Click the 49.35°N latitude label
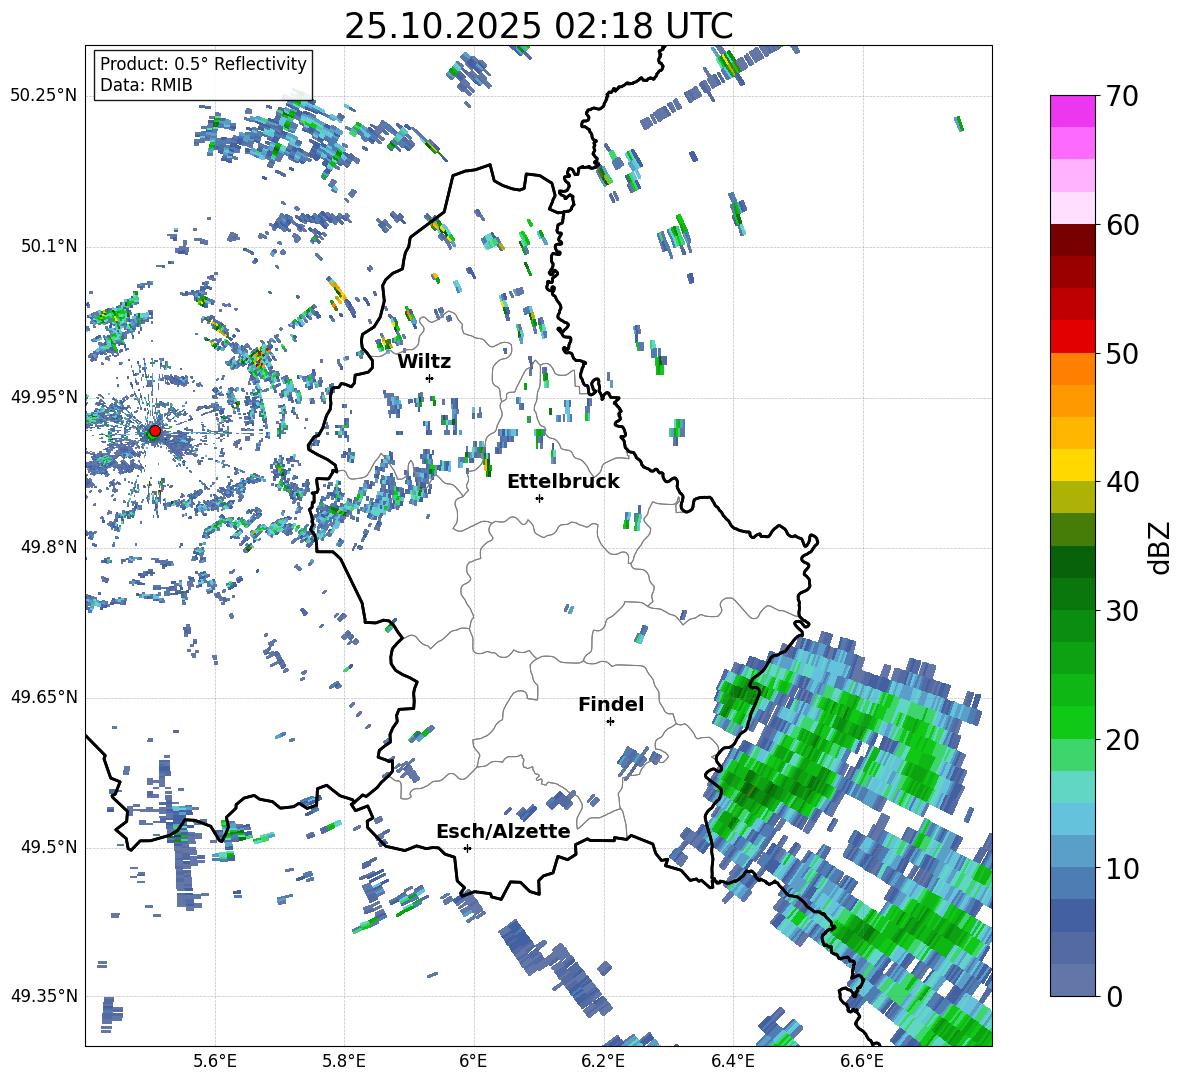This screenshot has height=1081, width=1184. point(44,996)
